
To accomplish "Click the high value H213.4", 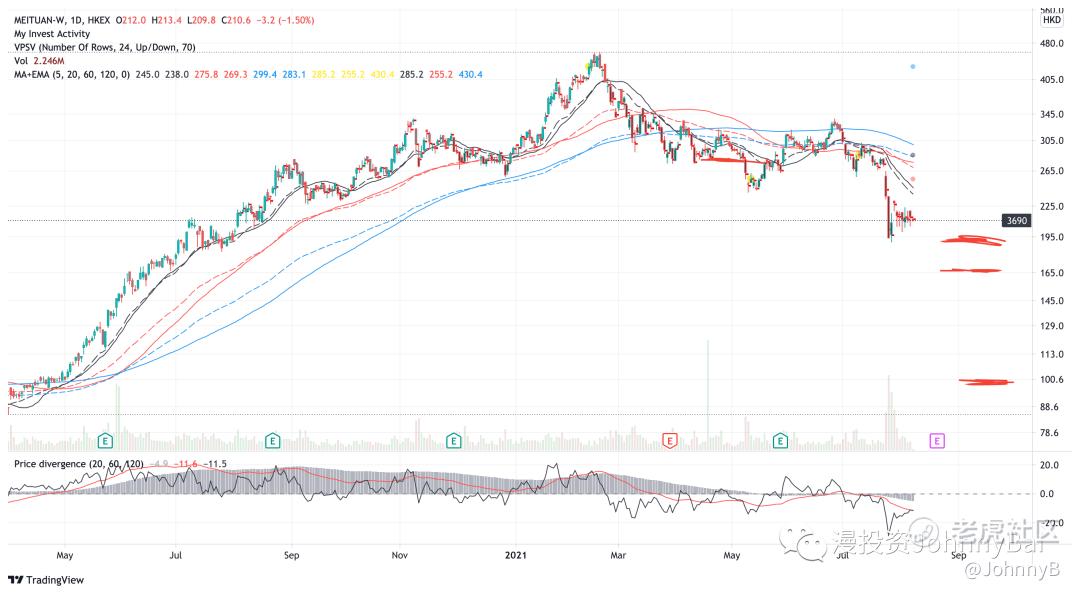I will click(167, 20).
